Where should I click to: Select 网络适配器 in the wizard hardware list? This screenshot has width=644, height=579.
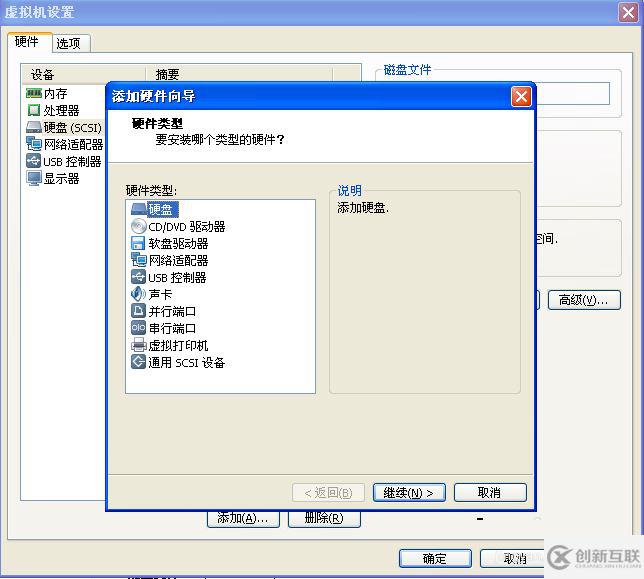[178, 260]
